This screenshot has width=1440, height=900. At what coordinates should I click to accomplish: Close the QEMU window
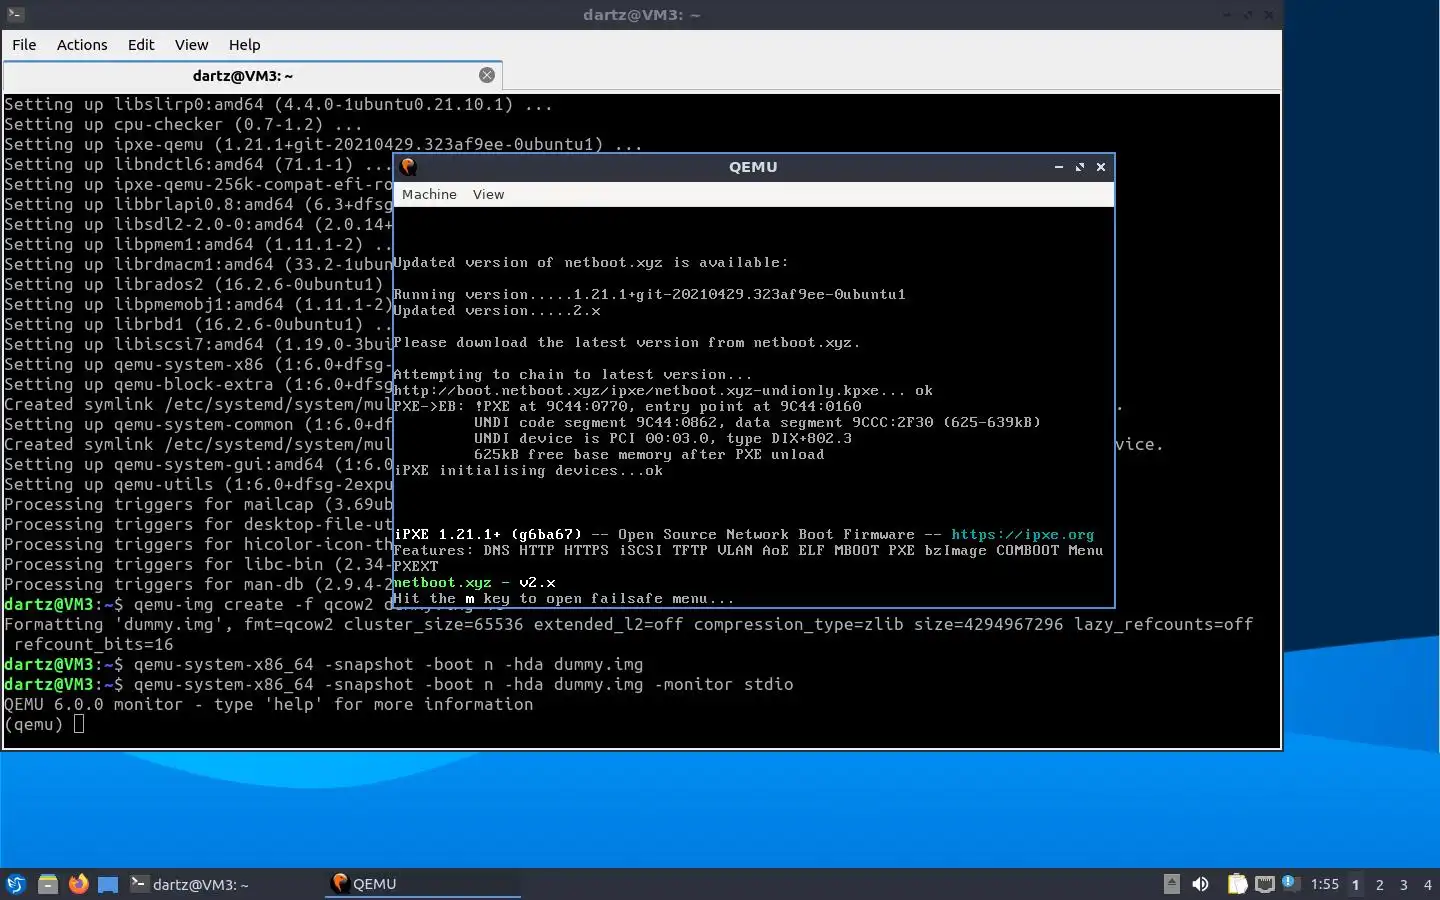(1101, 167)
